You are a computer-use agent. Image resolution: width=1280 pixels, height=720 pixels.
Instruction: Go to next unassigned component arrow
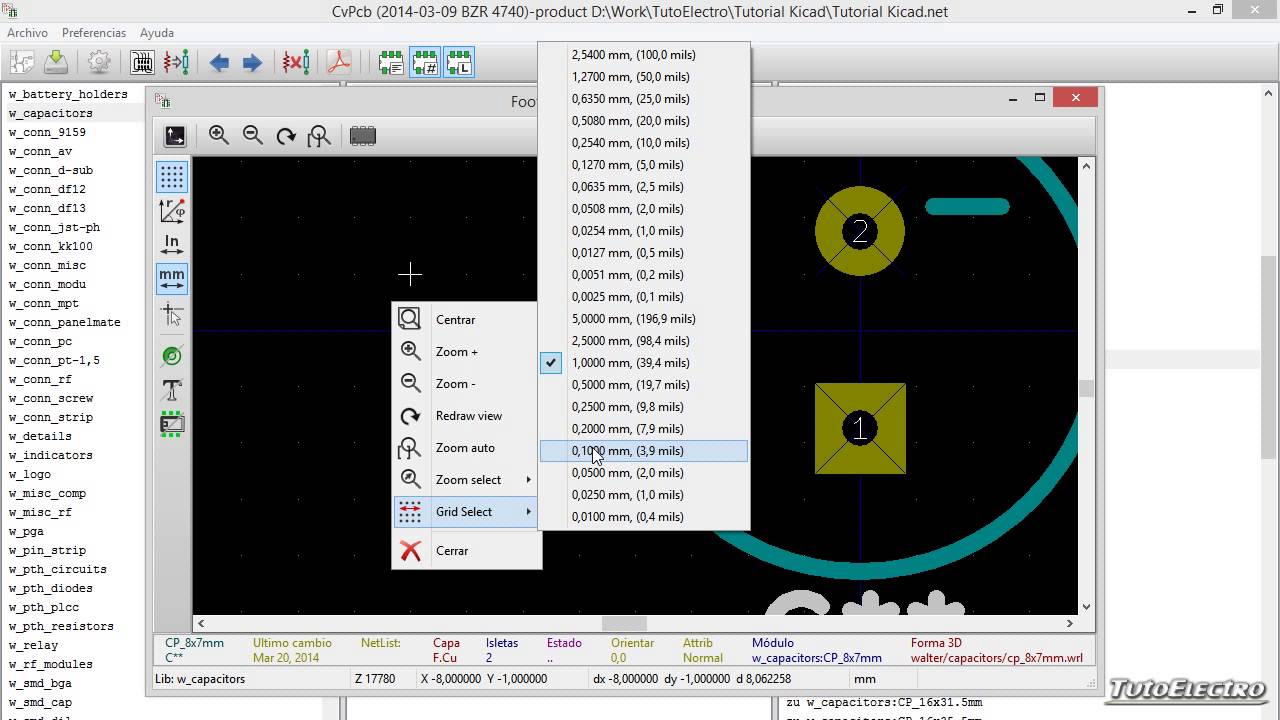pos(252,63)
